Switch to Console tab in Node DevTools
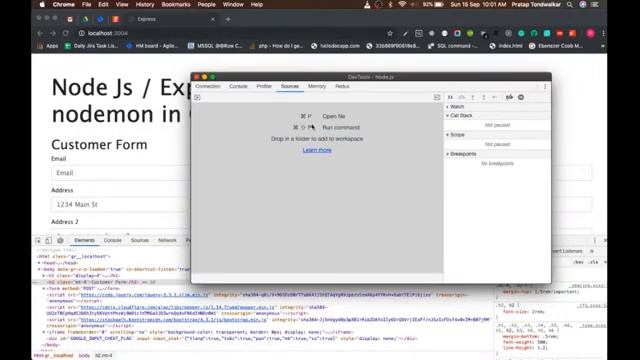 point(238,86)
